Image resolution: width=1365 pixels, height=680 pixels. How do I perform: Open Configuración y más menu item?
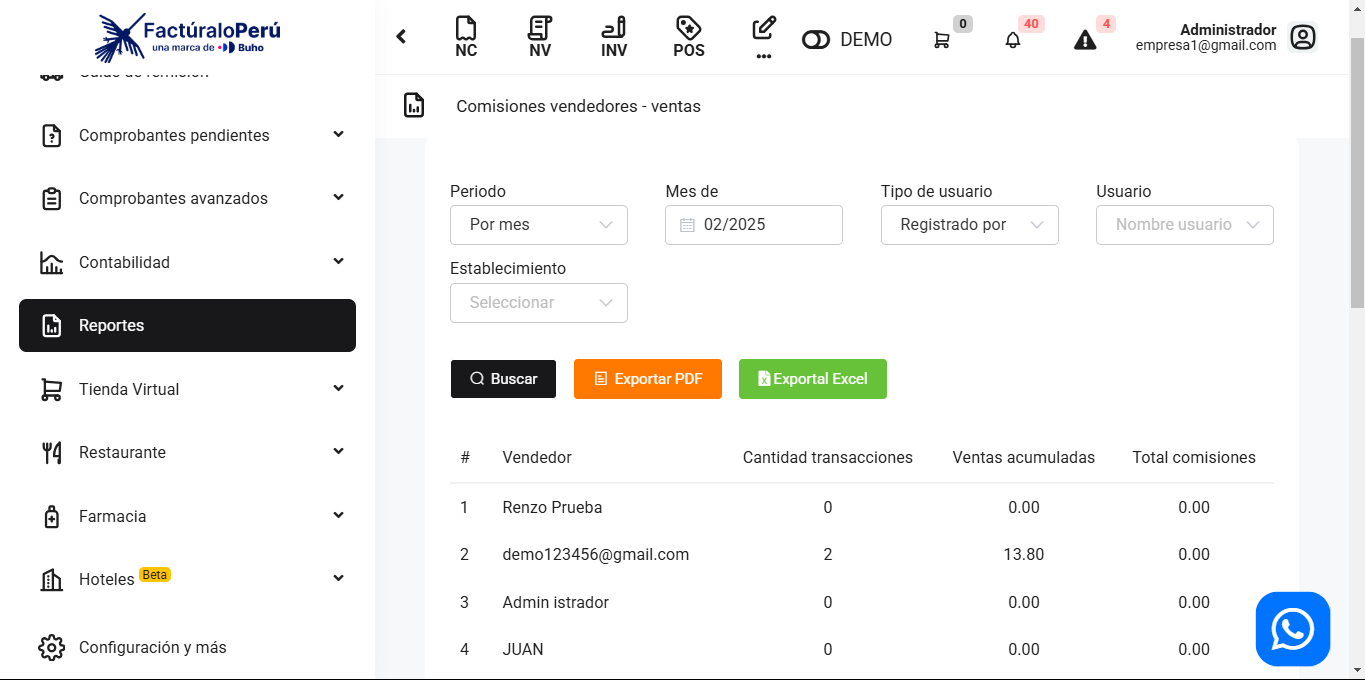[x=152, y=647]
